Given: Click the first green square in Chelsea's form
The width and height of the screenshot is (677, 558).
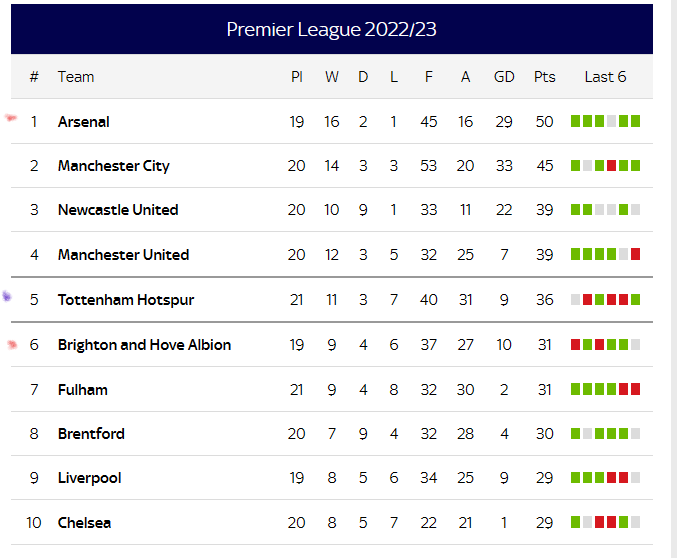Looking at the screenshot, I should pyautogui.click(x=576, y=522).
